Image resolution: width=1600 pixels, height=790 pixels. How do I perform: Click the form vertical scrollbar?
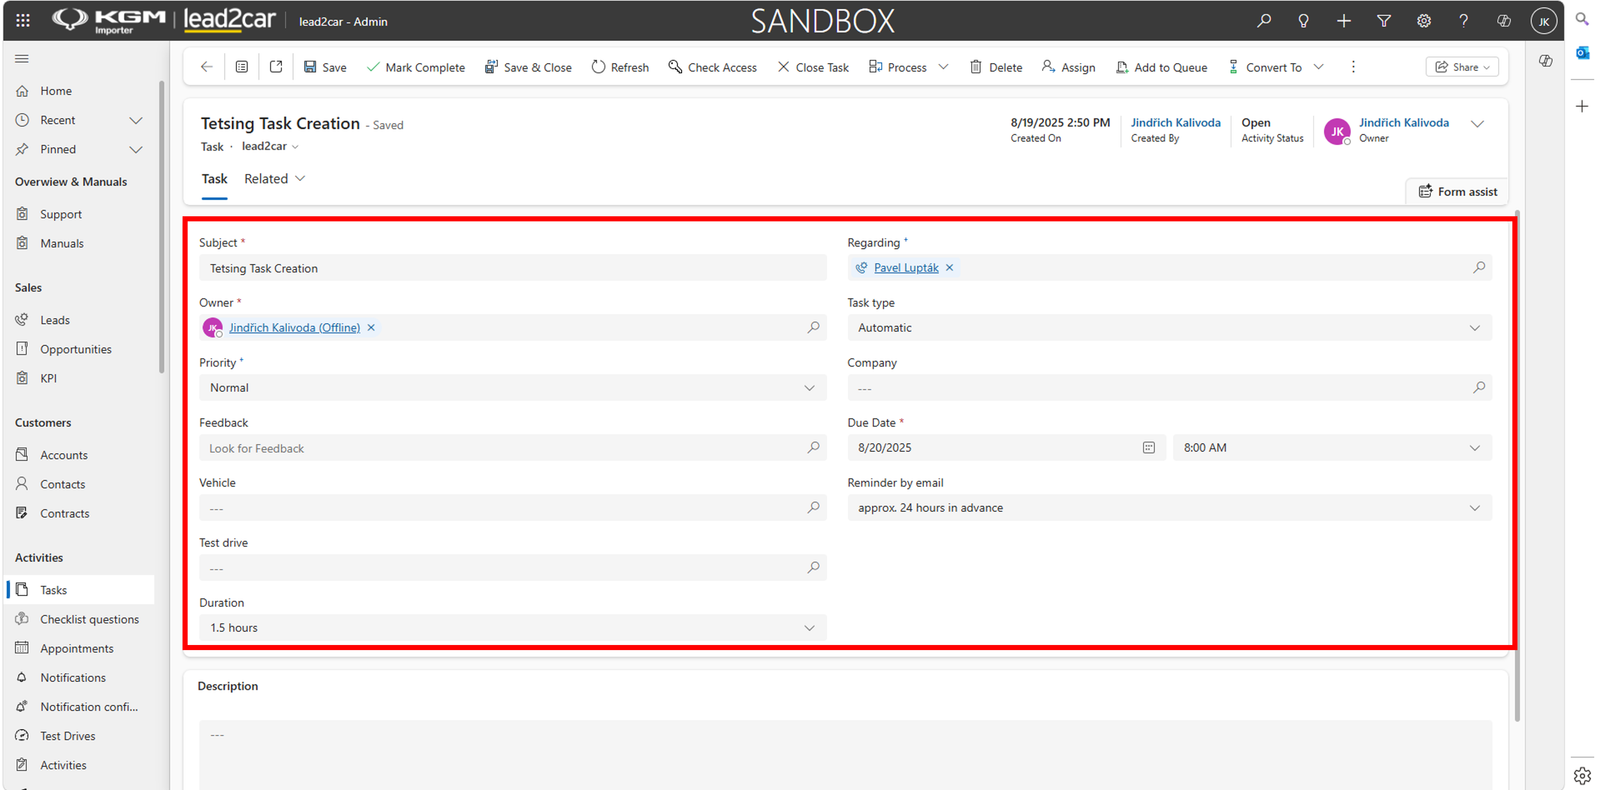(x=1516, y=465)
